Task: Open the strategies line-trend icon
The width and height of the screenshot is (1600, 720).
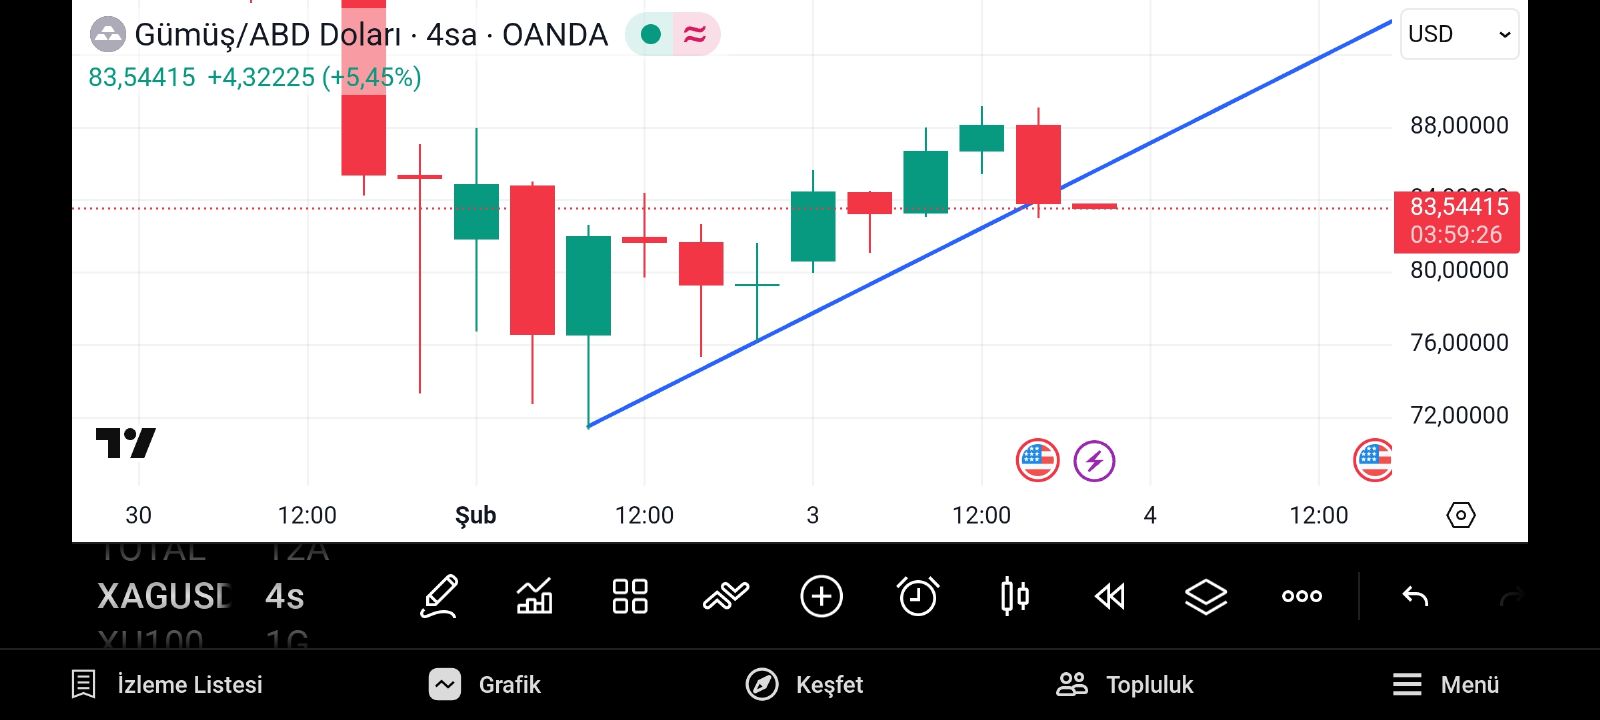Action: click(726, 597)
